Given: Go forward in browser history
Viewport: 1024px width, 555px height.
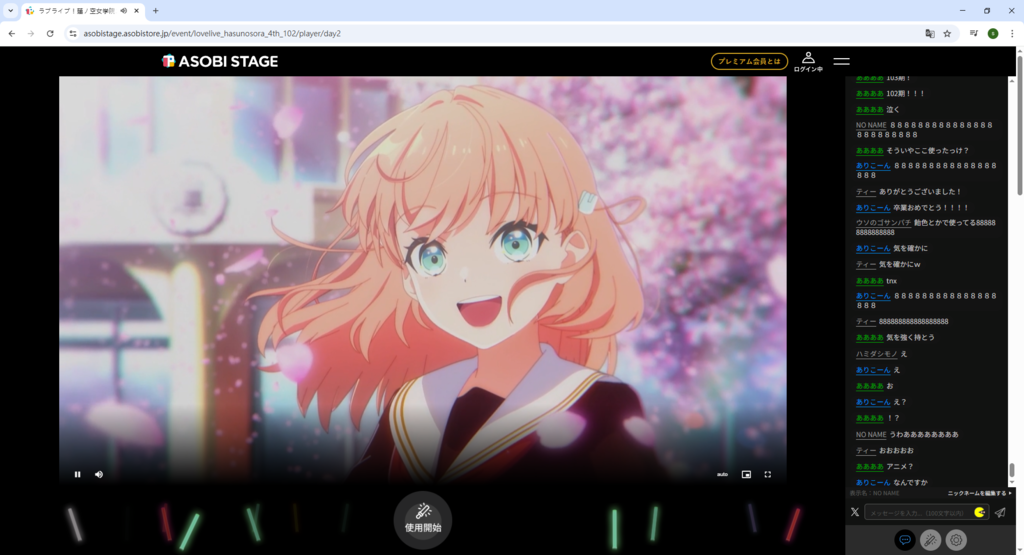Looking at the screenshot, I should pos(31,33).
